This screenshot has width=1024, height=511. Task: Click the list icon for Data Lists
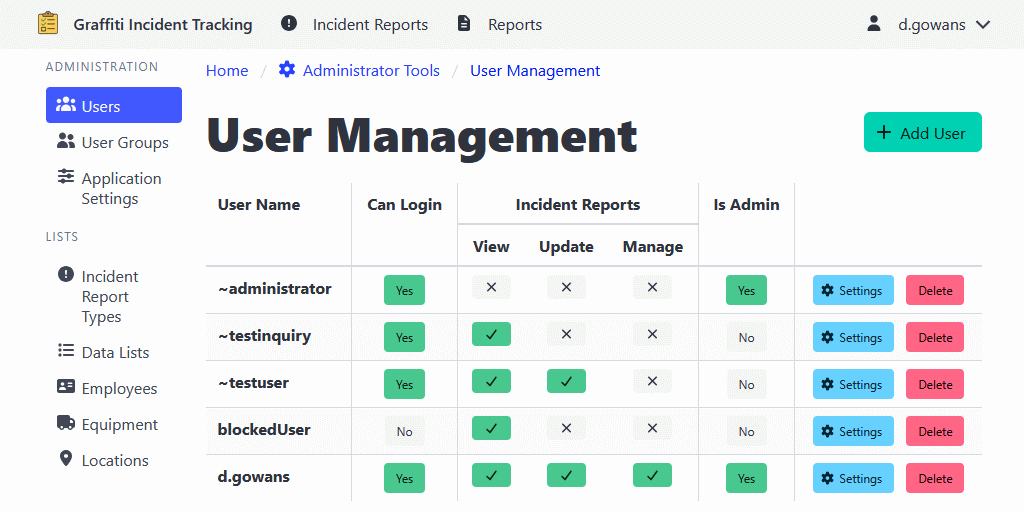(x=66, y=351)
